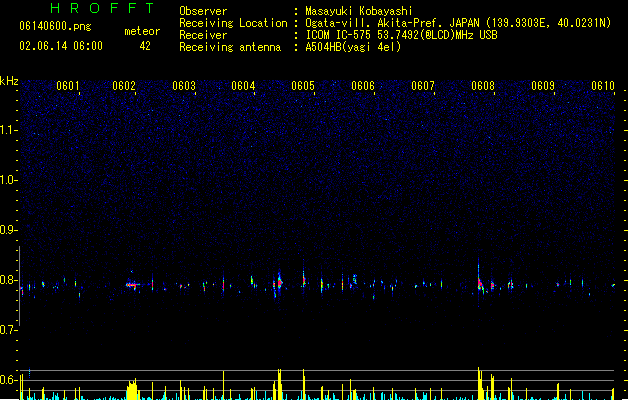629x400 pixels.
Task: Click the wide yellow power peak below 0602
Action: (x=132, y=389)
